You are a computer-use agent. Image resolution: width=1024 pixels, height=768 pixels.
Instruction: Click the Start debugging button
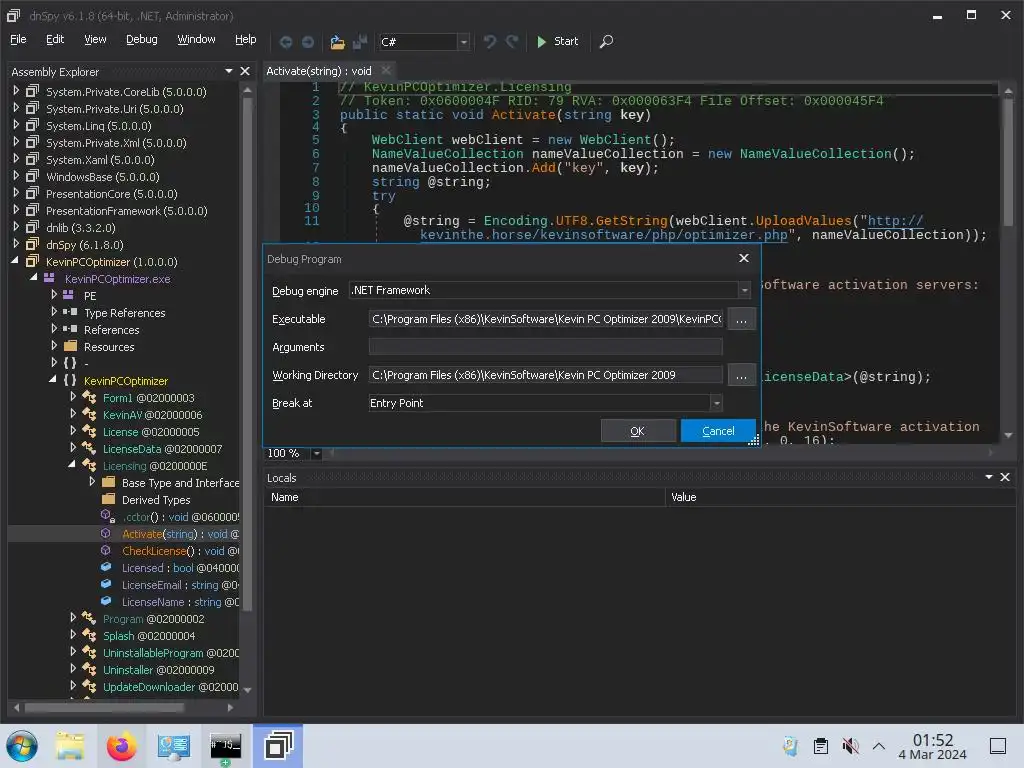558,42
